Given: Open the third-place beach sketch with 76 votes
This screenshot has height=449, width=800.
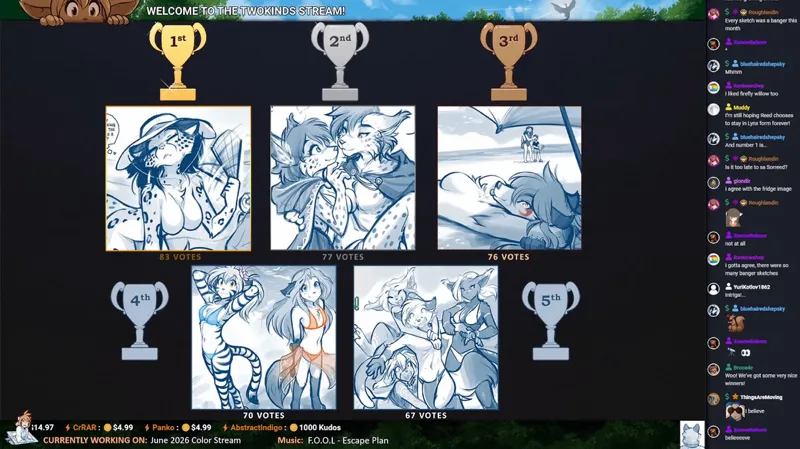Looking at the screenshot, I should coord(509,178).
